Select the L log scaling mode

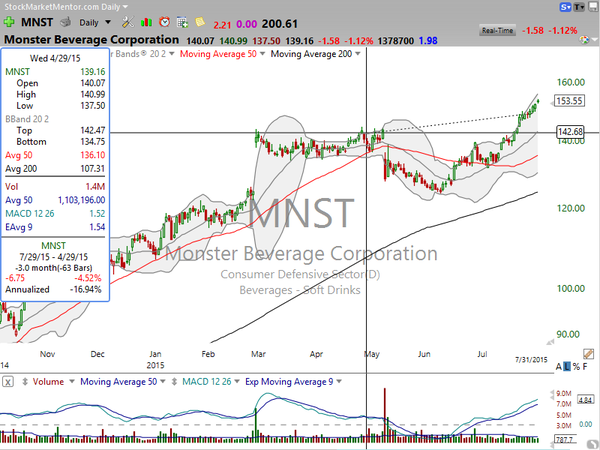point(567,367)
